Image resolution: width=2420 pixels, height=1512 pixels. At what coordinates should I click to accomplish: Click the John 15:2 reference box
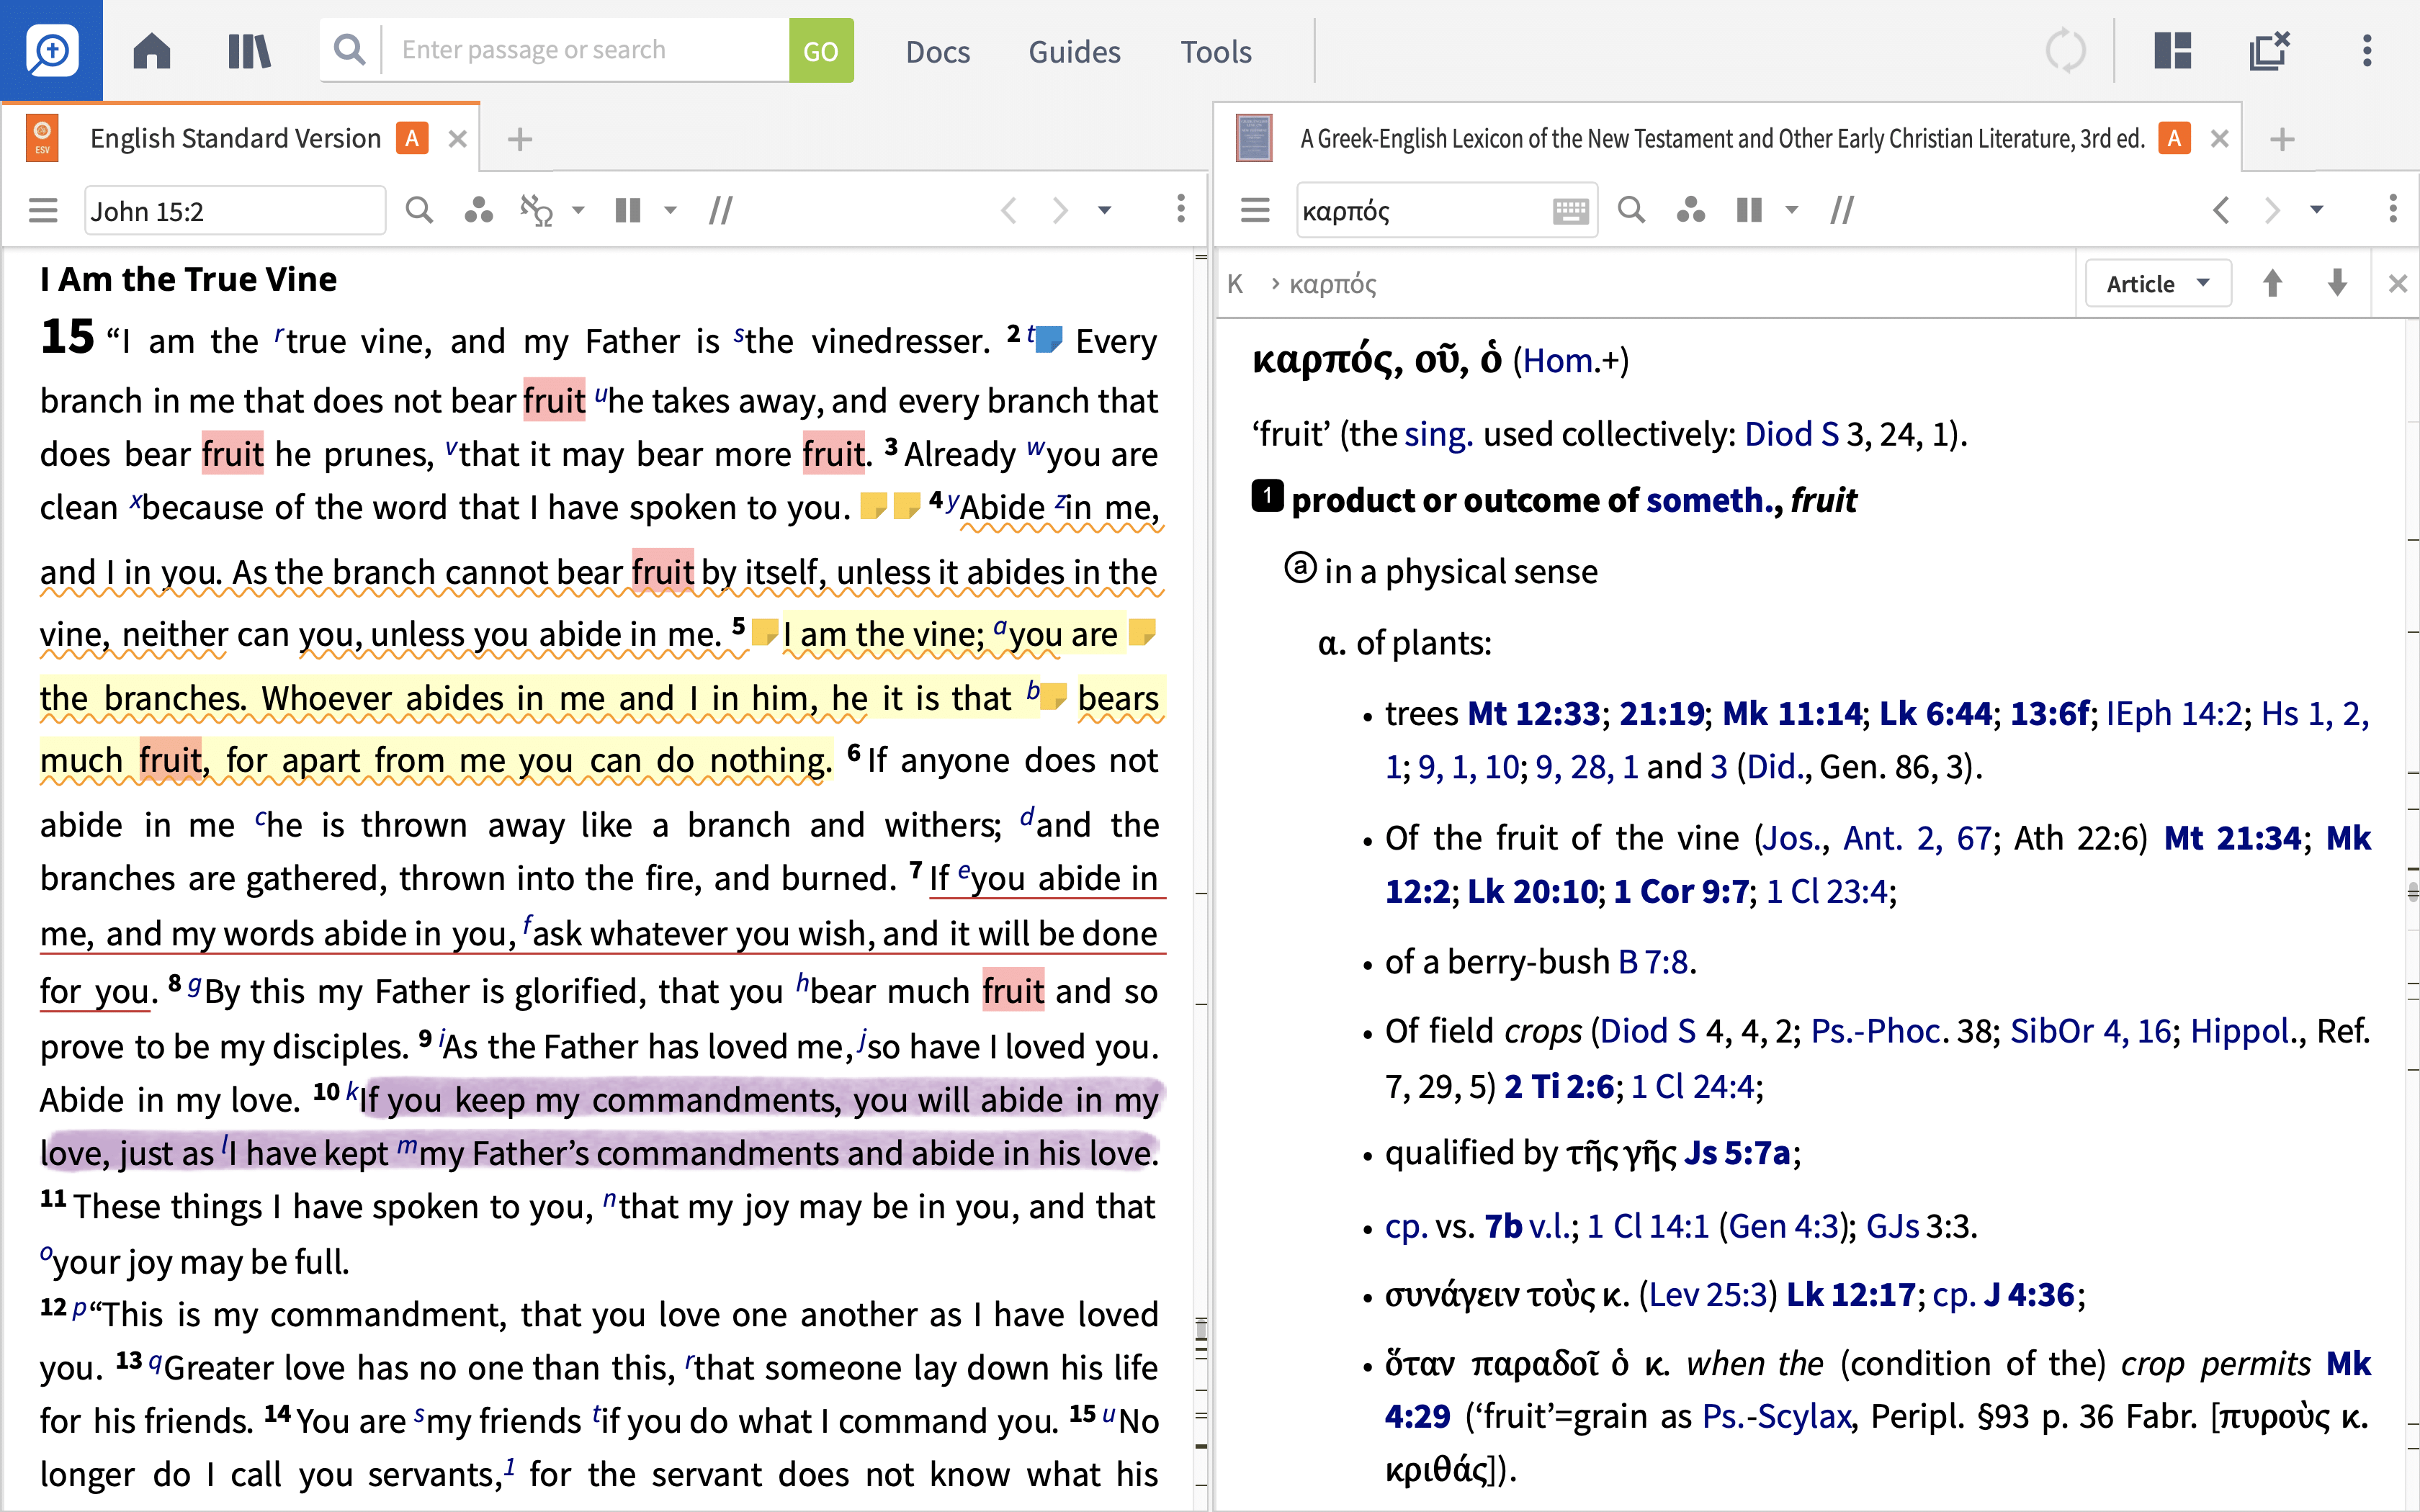(234, 211)
